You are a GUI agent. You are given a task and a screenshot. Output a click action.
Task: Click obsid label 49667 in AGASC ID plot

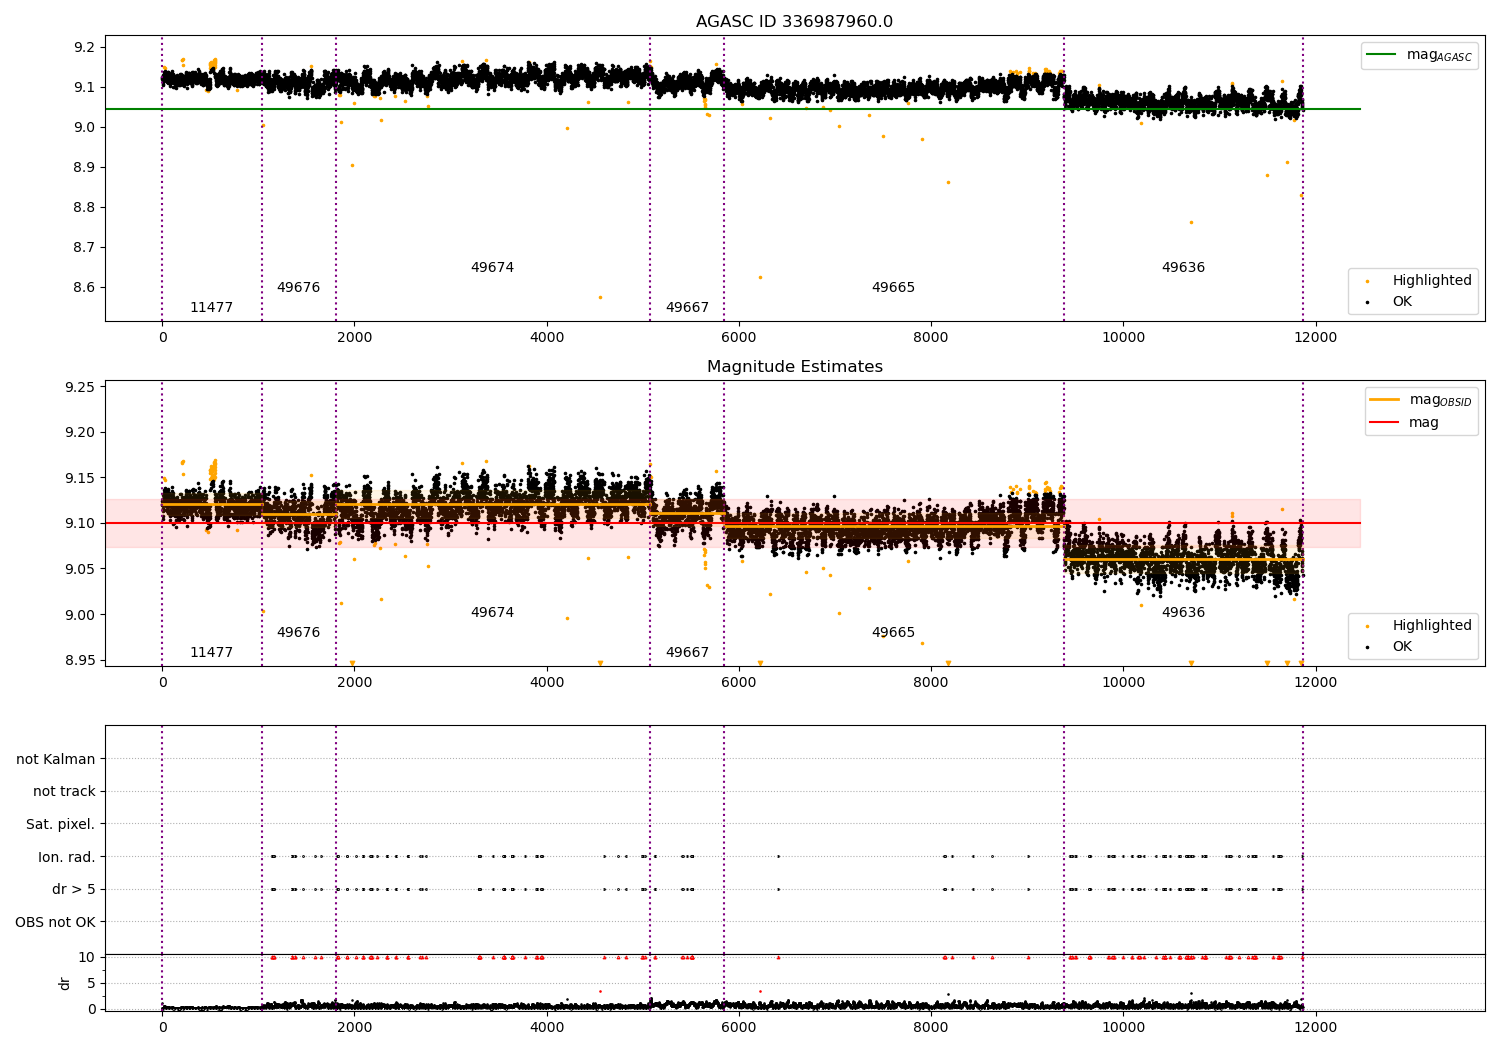[x=687, y=308]
